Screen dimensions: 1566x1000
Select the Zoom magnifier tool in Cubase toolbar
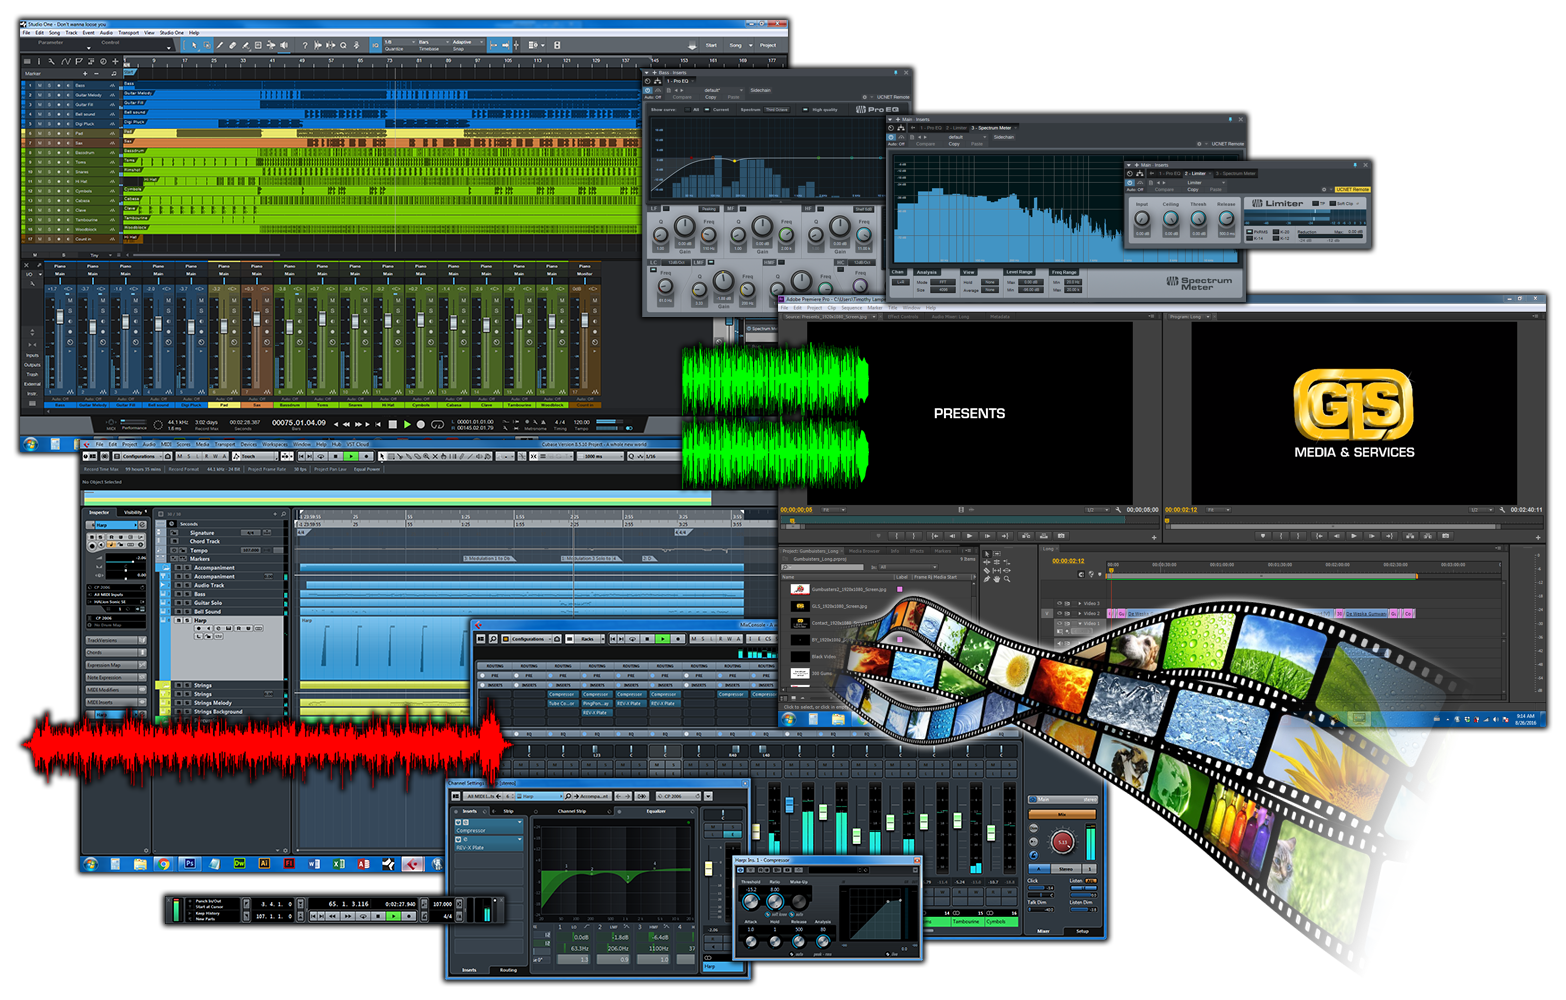click(426, 456)
